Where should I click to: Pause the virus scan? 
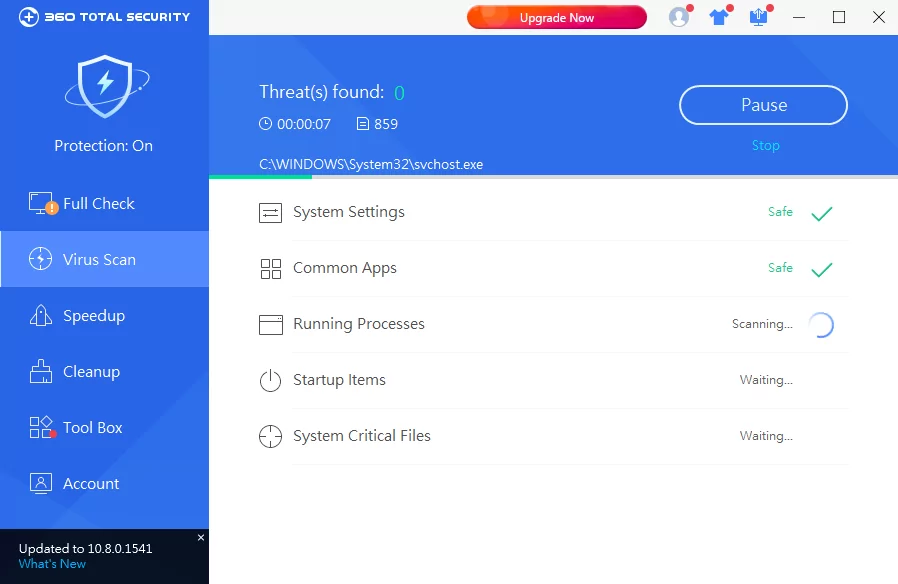[763, 105]
